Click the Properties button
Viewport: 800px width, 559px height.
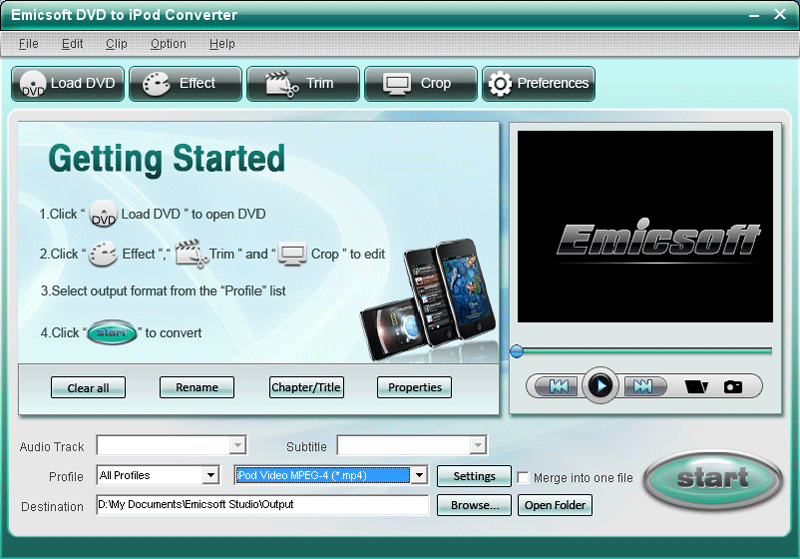pos(414,387)
